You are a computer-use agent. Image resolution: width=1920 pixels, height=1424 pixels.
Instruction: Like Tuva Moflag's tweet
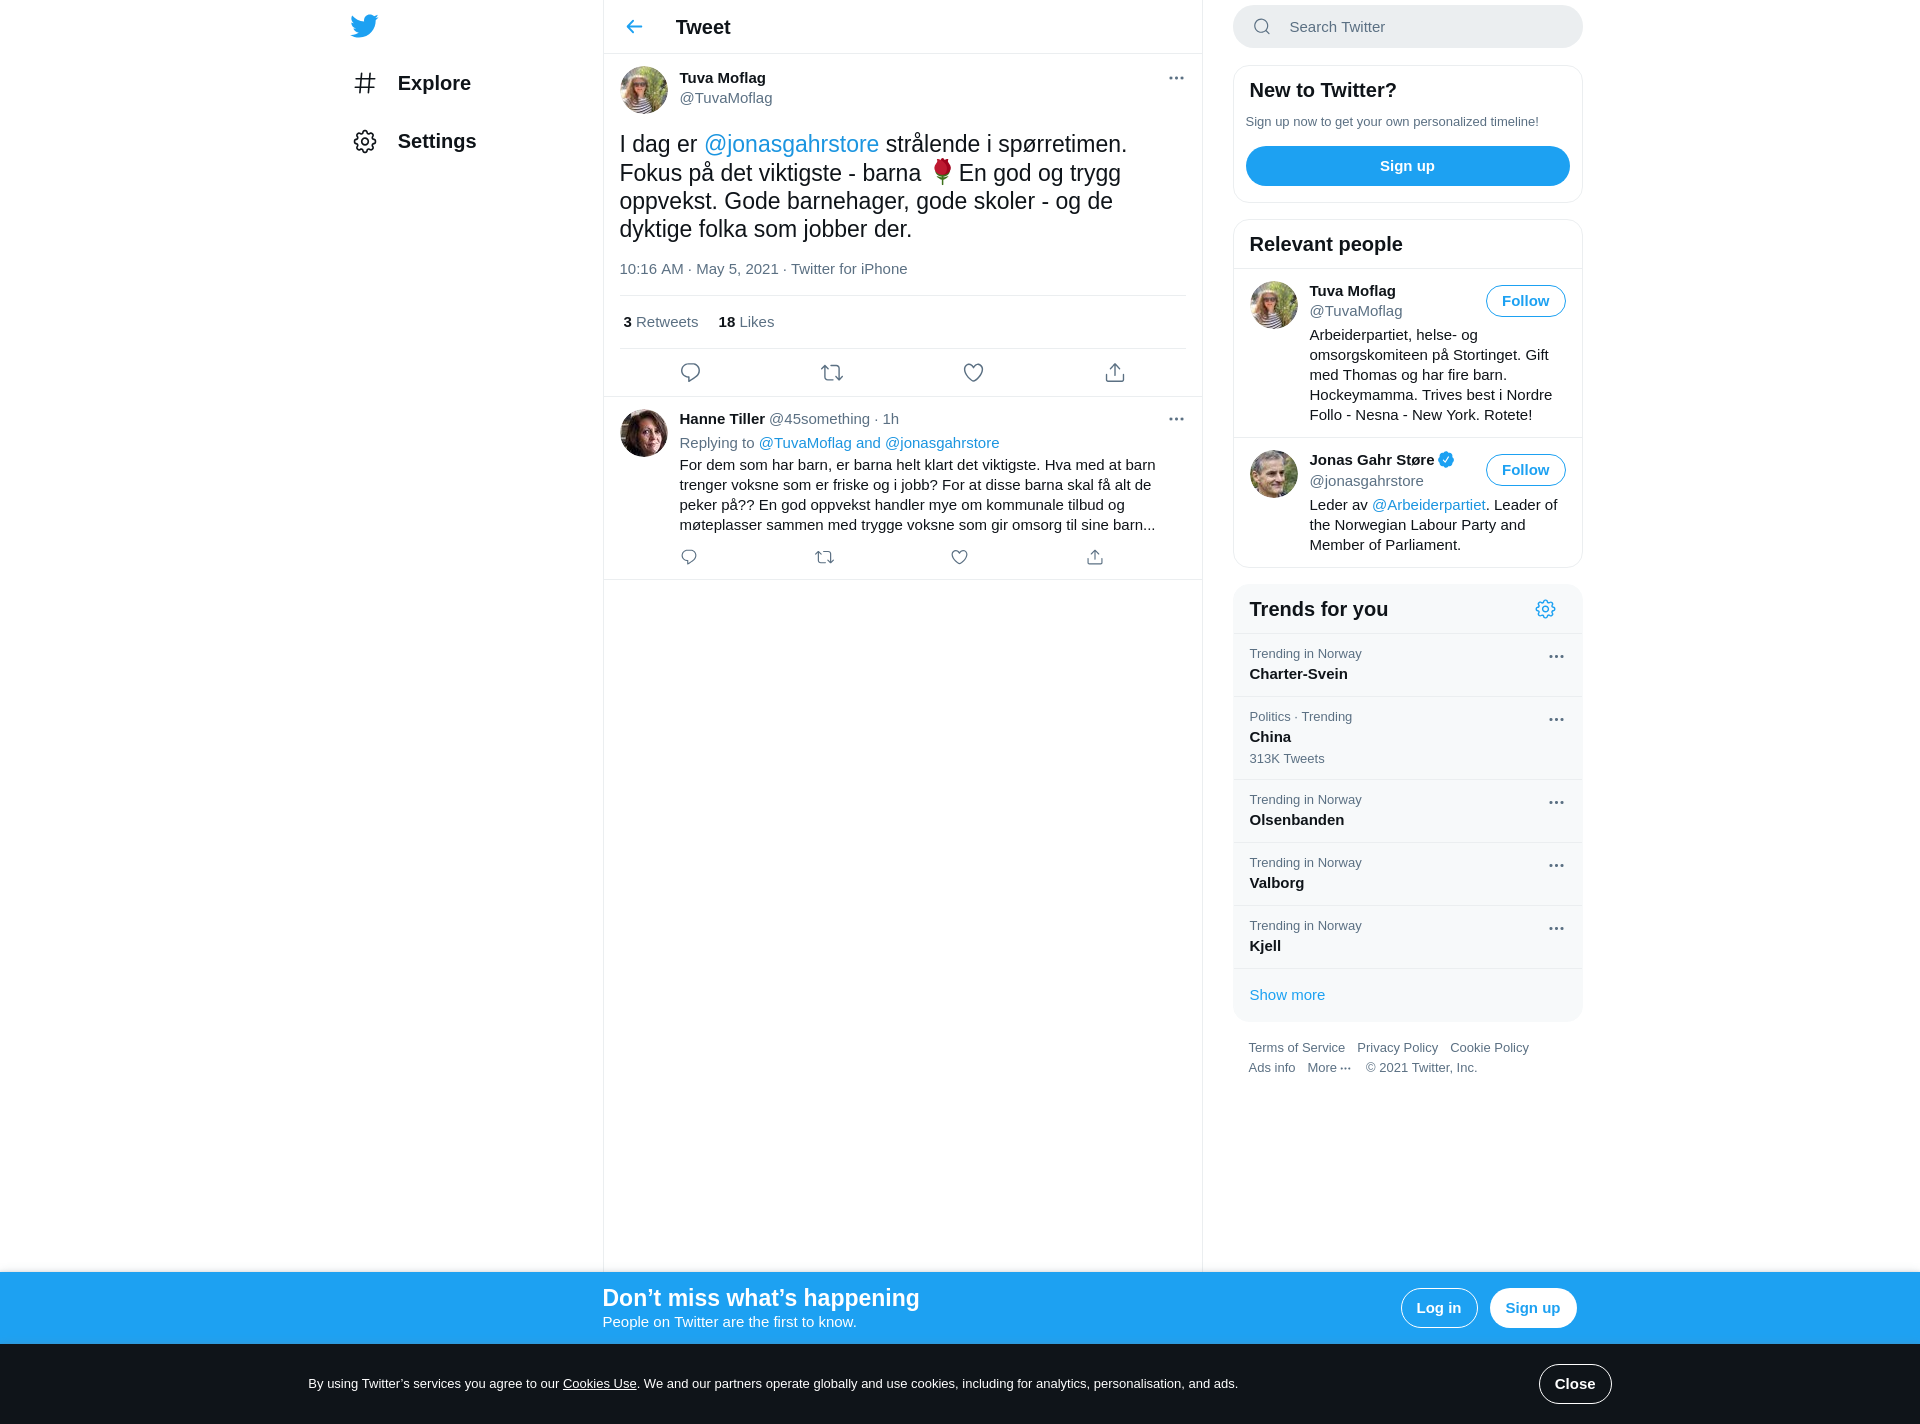(973, 373)
